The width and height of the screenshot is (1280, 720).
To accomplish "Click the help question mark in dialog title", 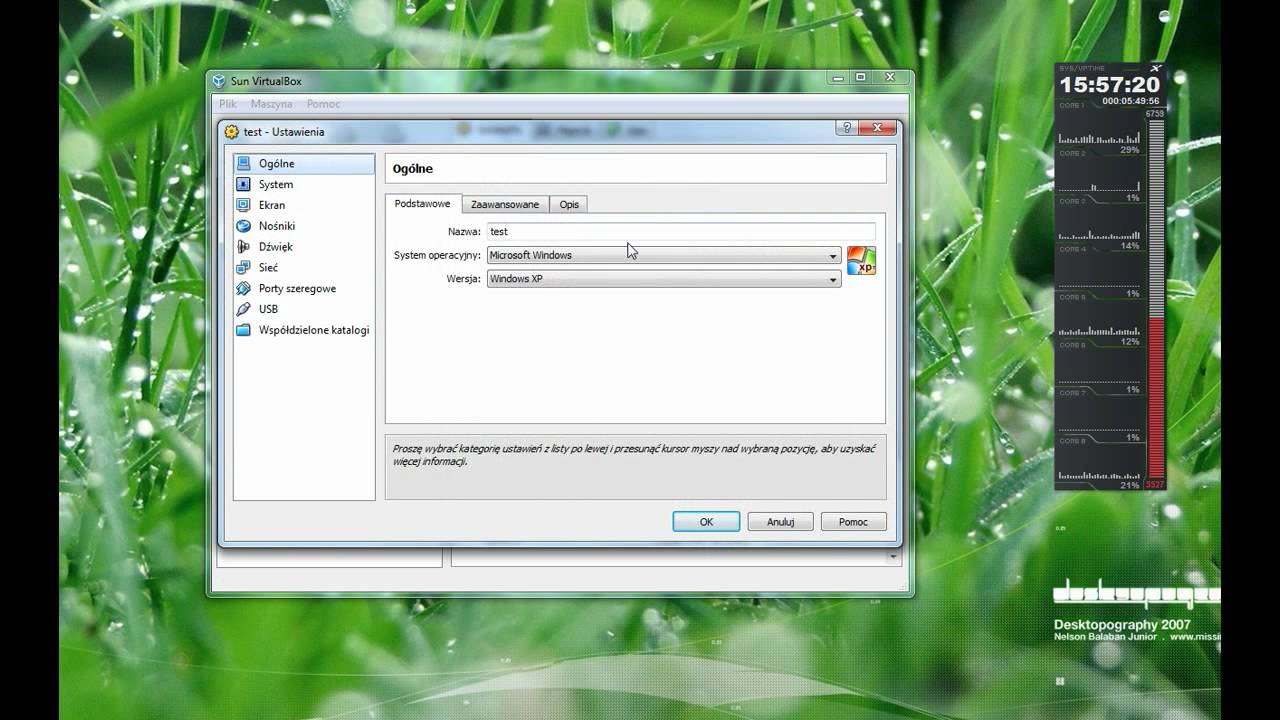I will point(847,128).
